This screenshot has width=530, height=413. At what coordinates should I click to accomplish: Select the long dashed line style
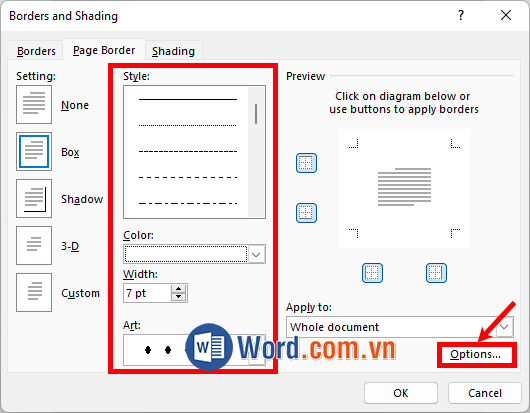pyautogui.click(x=188, y=177)
